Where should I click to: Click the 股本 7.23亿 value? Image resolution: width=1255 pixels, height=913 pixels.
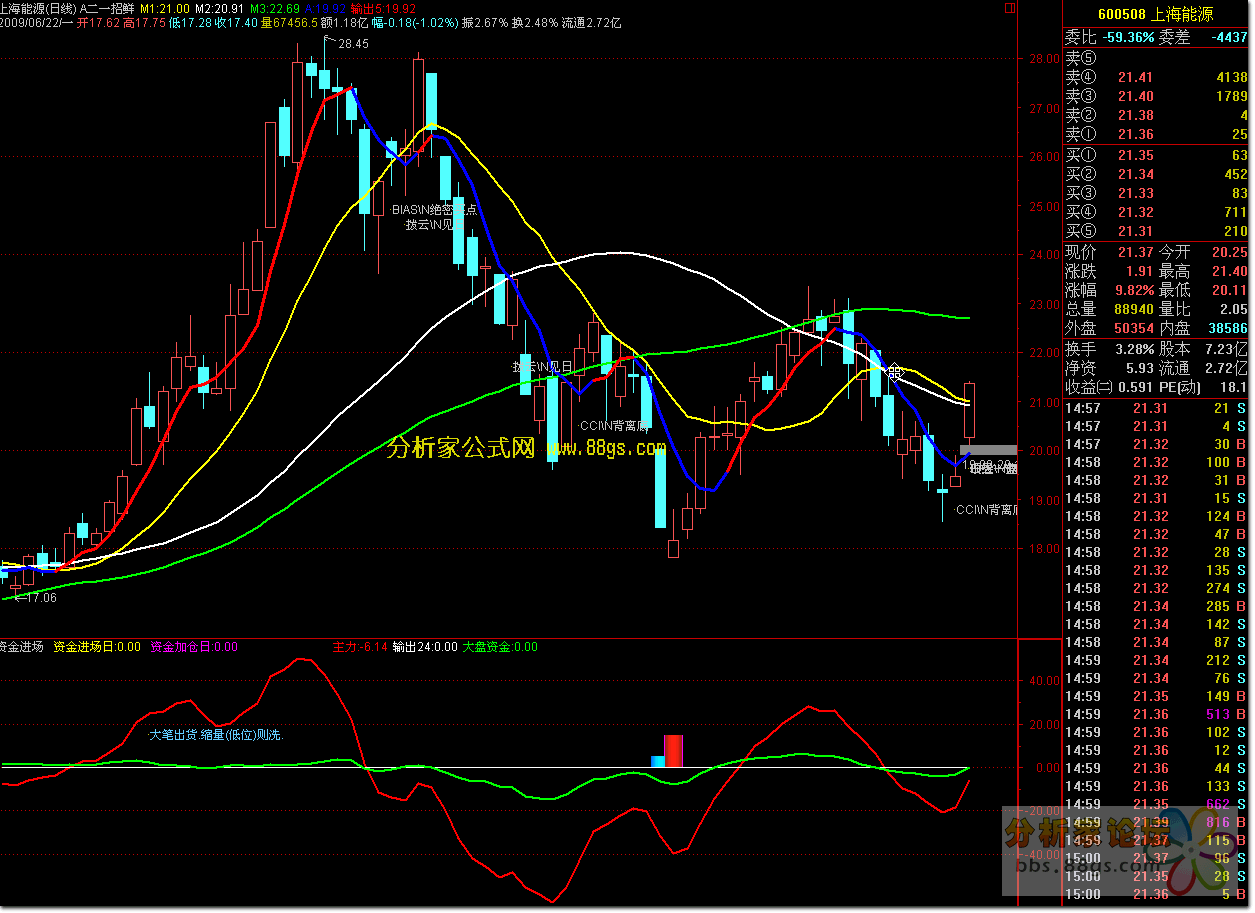(x=1228, y=349)
